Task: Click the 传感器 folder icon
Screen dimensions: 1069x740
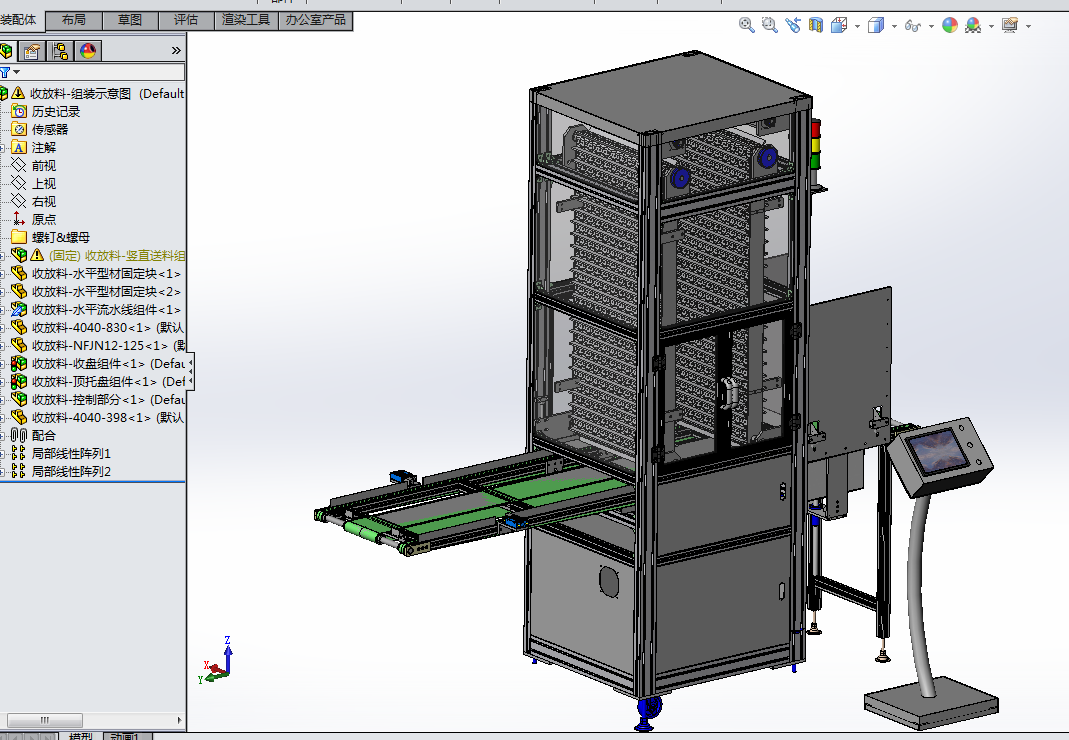Action: (x=19, y=129)
